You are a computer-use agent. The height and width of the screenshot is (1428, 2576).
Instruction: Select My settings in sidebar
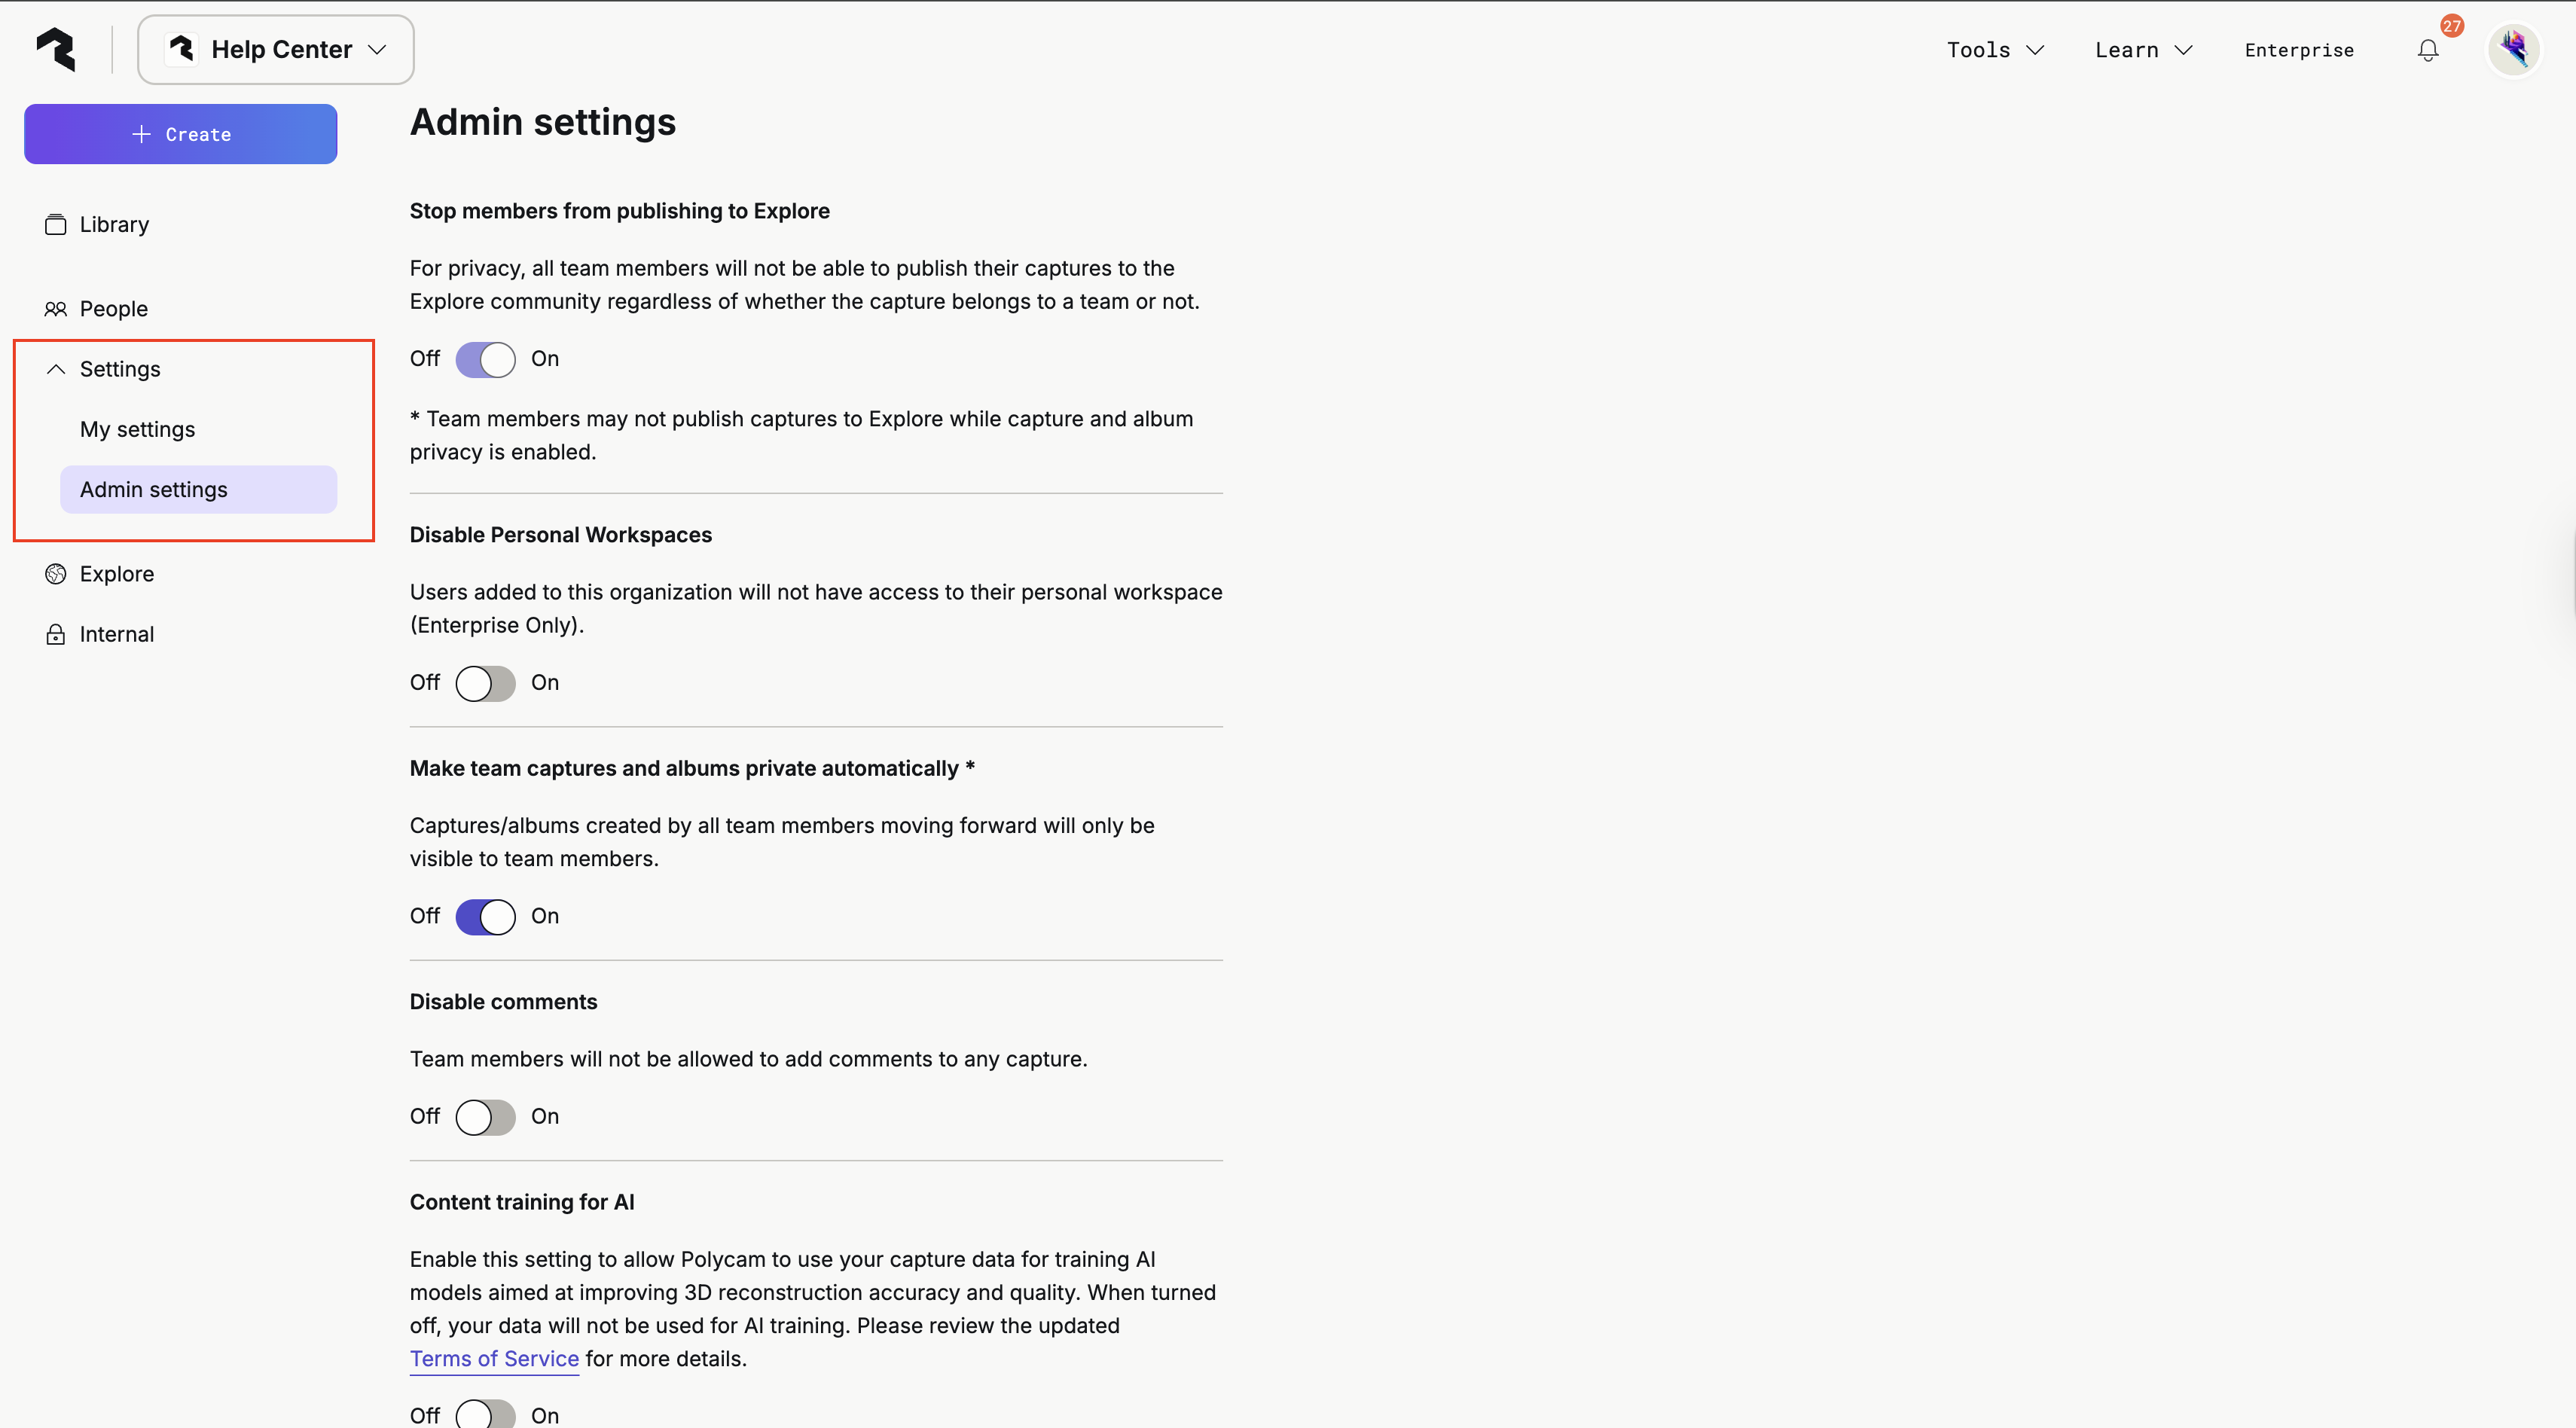coord(138,429)
